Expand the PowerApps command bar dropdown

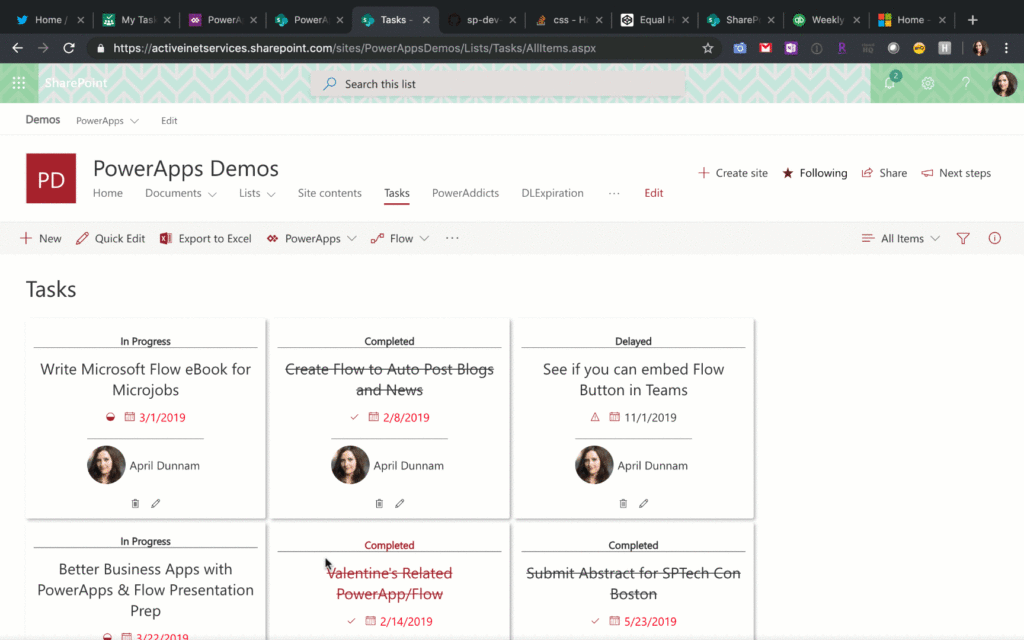point(311,239)
